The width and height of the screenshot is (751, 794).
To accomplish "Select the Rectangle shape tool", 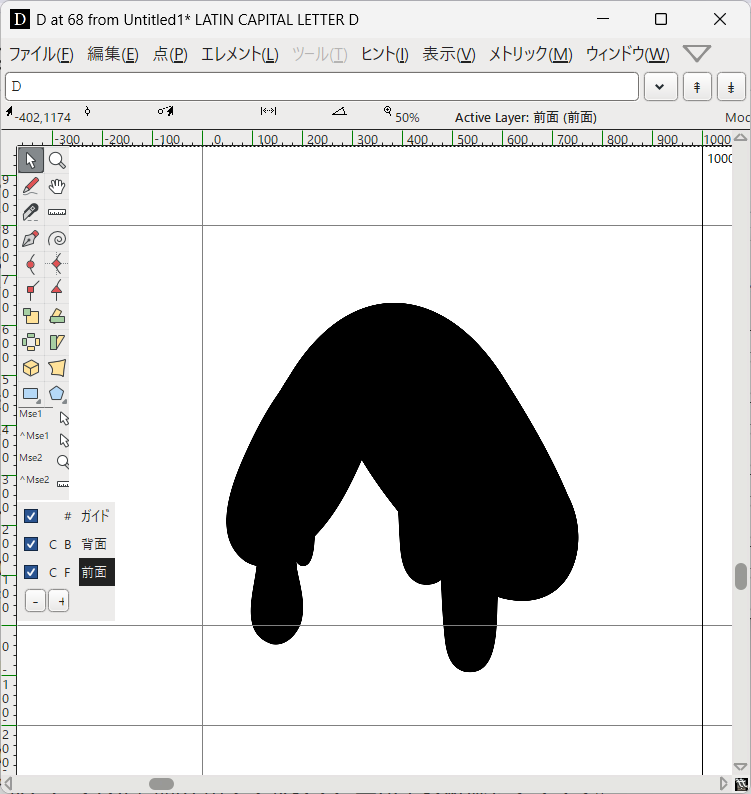I will coord(31,394).
